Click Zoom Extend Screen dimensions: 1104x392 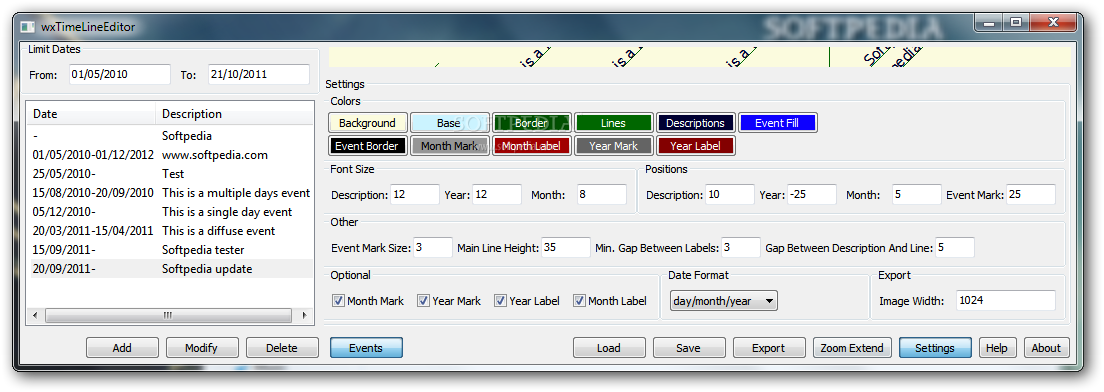(x=853, y=348)
